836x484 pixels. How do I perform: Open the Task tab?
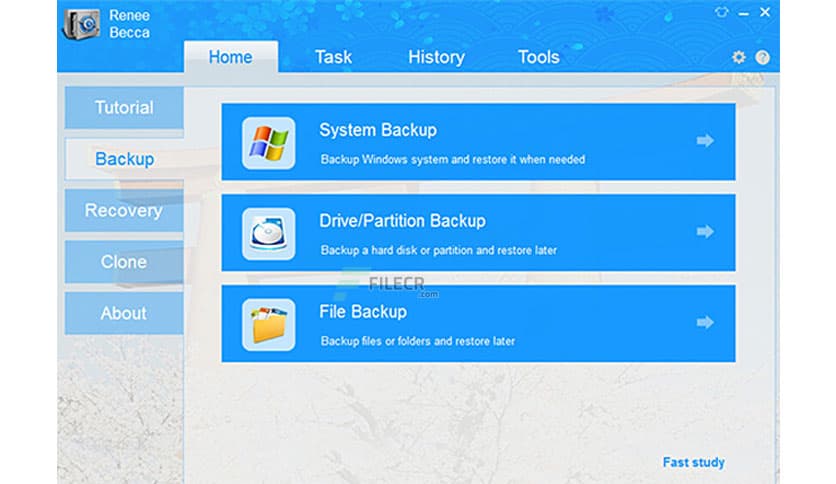coord(333,57)
